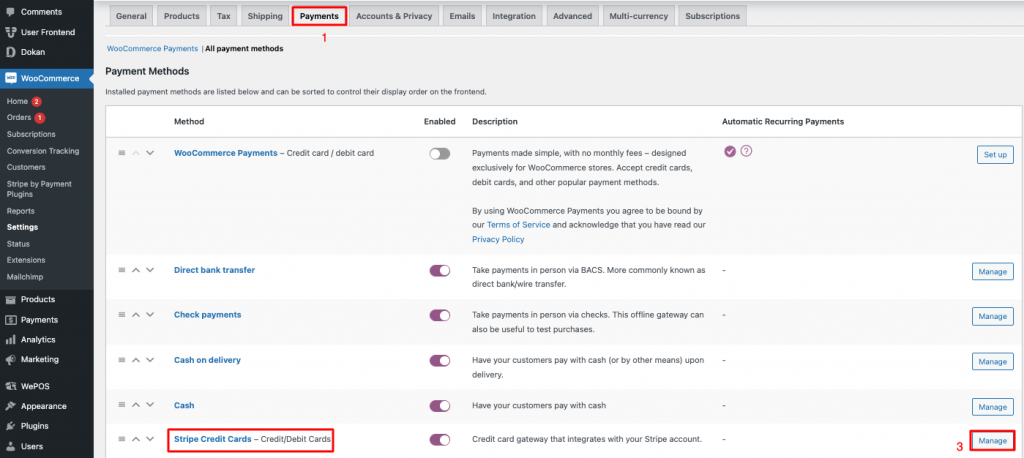Open the WooCommerce Payments section link
The height and width of the screenshot is (458, 1024).
click(152, 49)
